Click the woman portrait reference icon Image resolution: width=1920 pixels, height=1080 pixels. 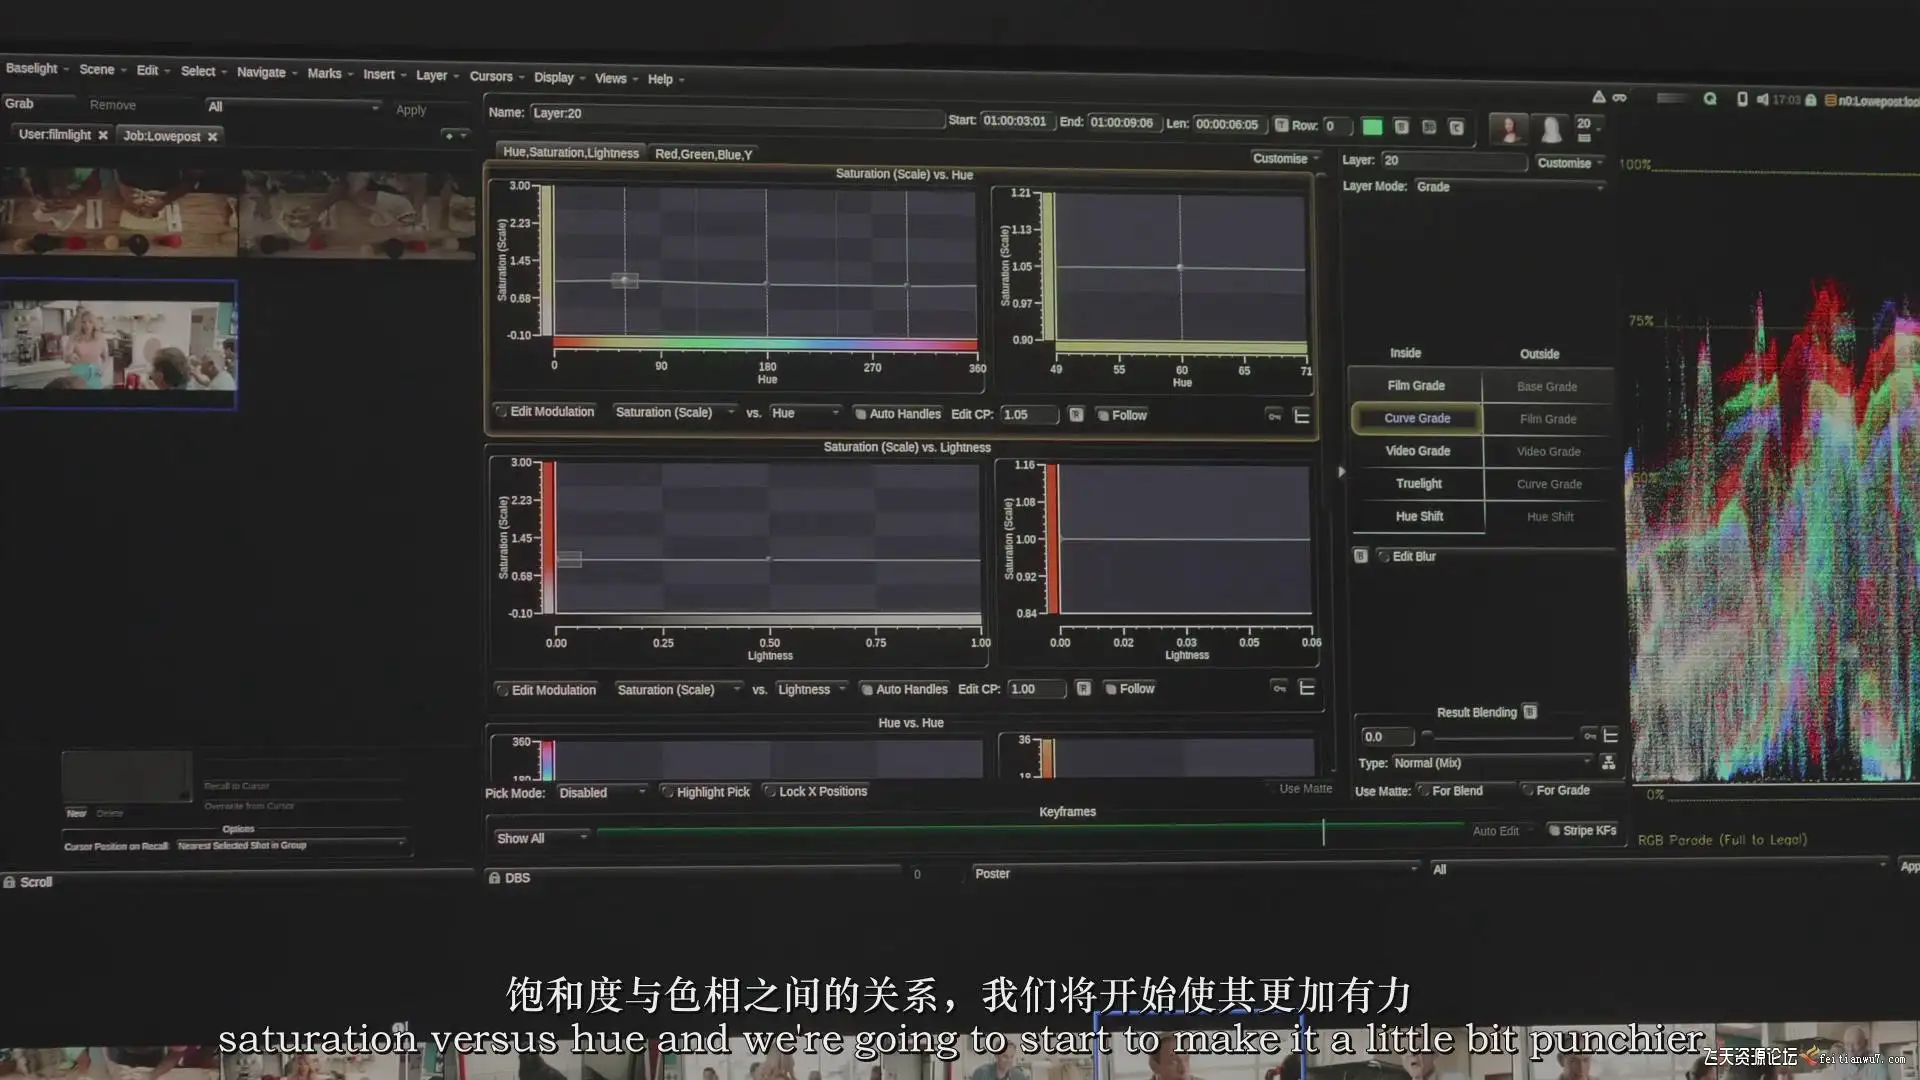[1508, 129]
